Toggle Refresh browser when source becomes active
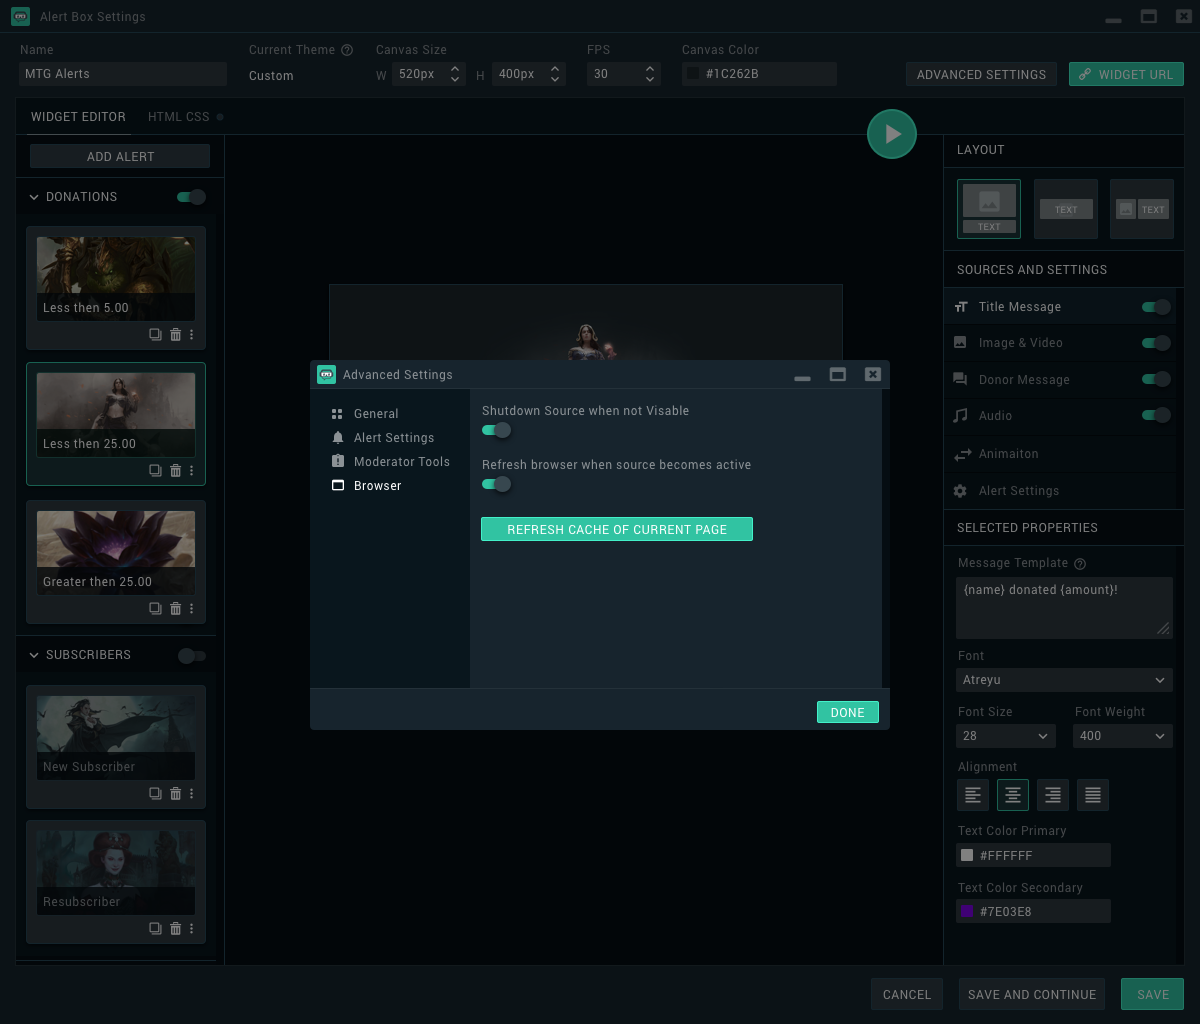 point(496,484)
